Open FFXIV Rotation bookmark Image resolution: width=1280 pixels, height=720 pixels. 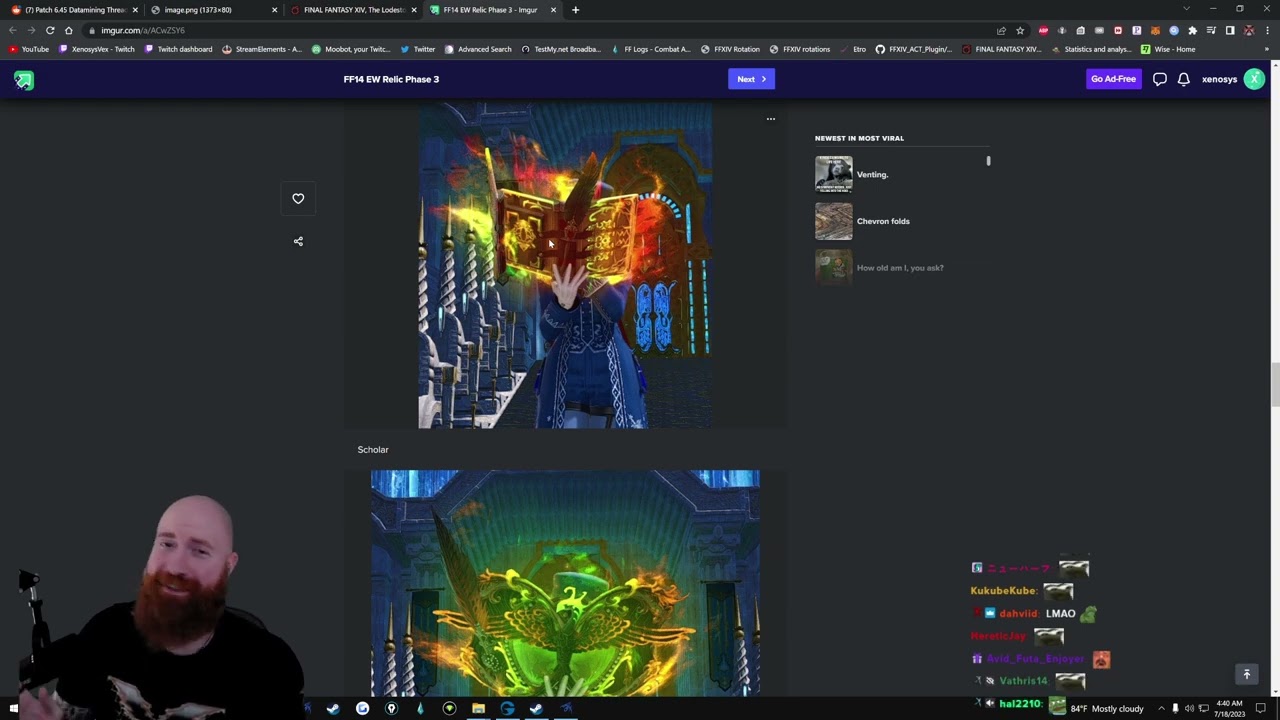[x=731, y=49]
